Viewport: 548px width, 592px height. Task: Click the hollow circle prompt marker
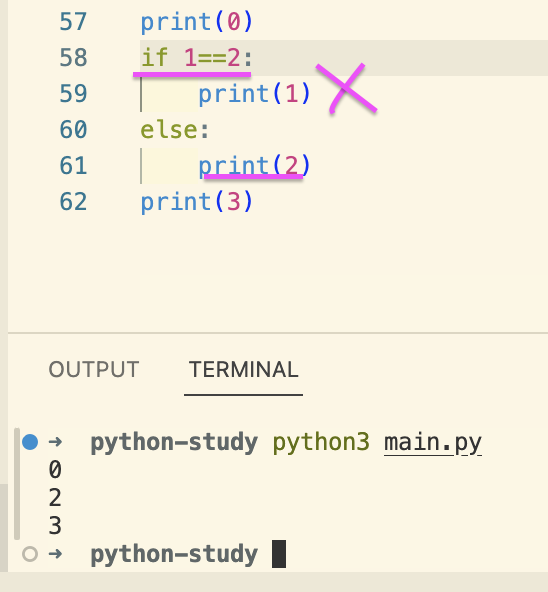pyautogui.click(x=30, y=554)
